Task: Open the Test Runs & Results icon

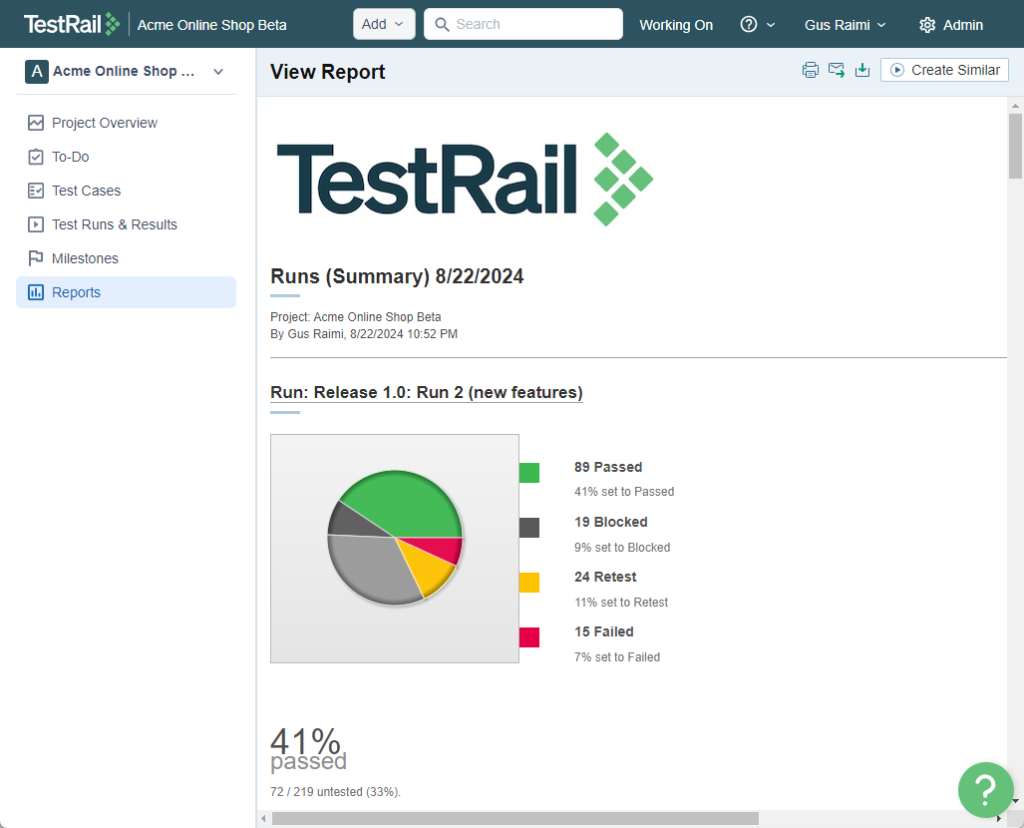Action: 35,224
